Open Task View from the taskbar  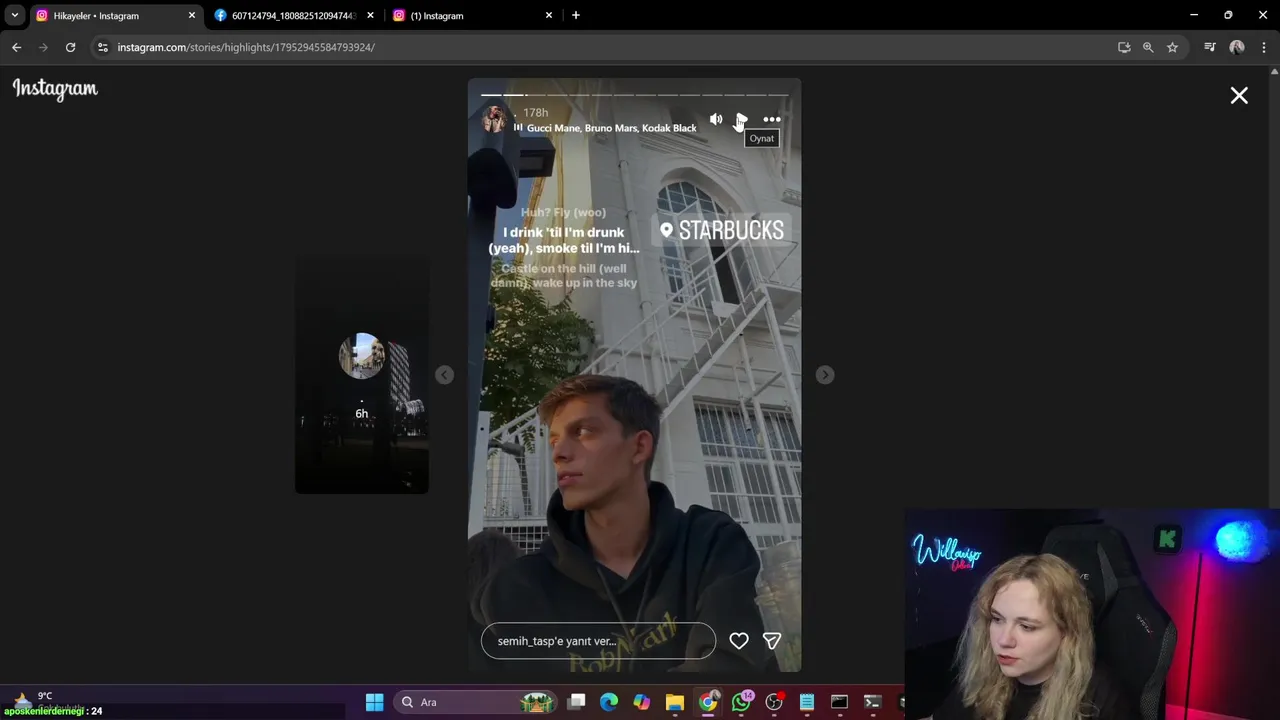click(577, 702)
